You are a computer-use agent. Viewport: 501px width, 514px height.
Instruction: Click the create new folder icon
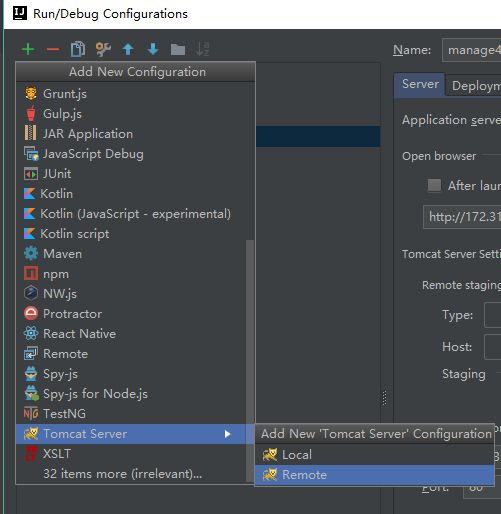[x=178, y=50]
